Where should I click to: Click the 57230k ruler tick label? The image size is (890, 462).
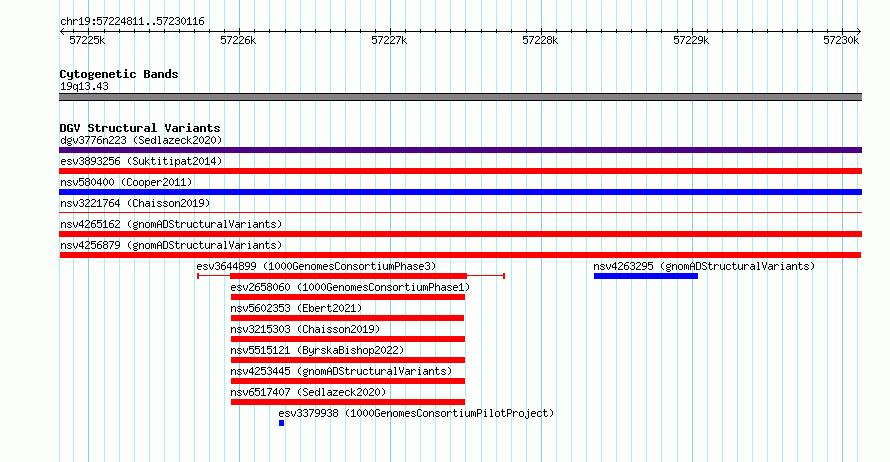coord(841,40)
